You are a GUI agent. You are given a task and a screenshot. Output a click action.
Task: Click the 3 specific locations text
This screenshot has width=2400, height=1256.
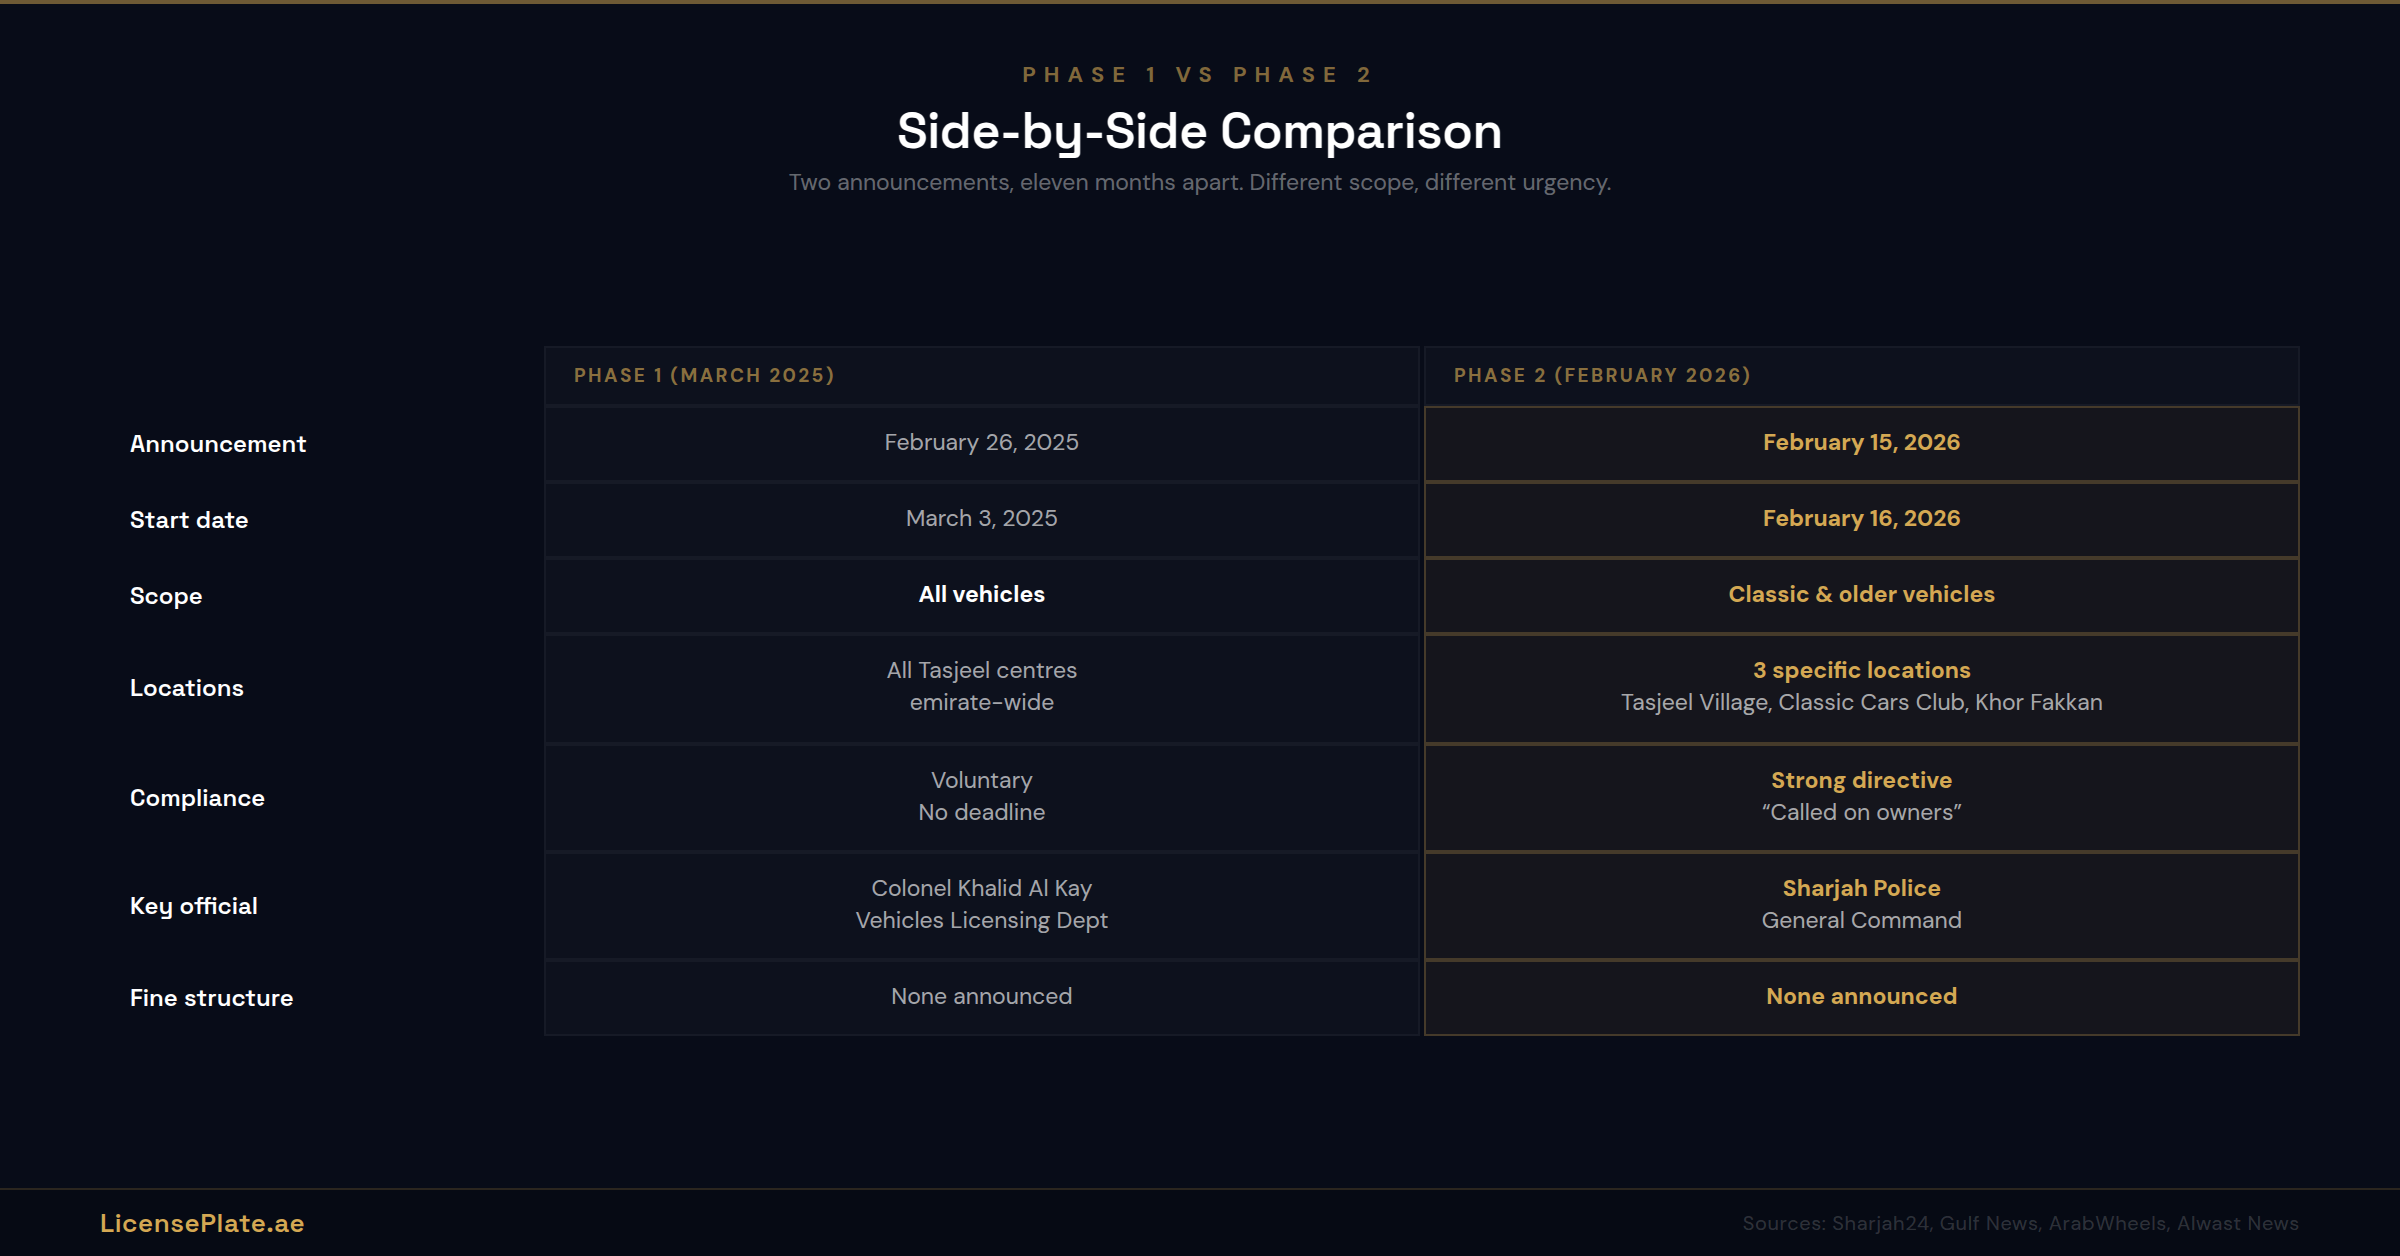click(1861, 670)
